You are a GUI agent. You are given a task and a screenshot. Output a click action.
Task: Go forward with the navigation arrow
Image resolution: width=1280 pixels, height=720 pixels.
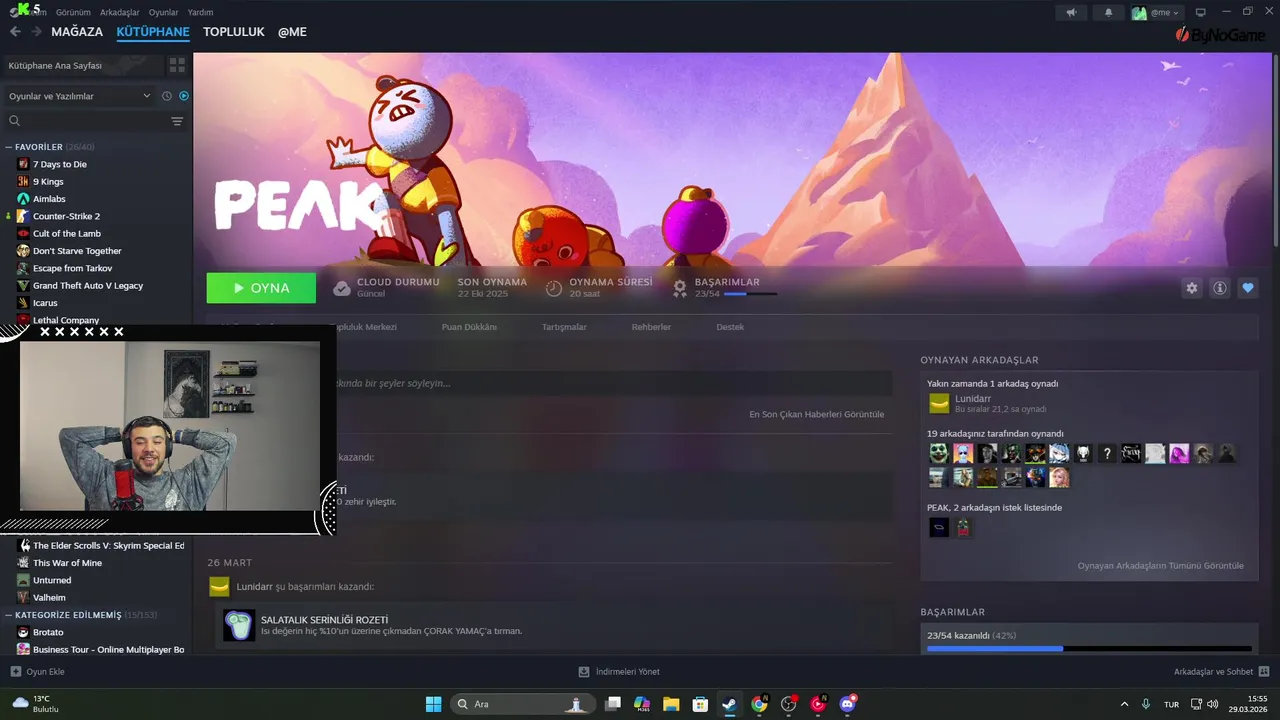pyautogui.click(x=36, y=32)
